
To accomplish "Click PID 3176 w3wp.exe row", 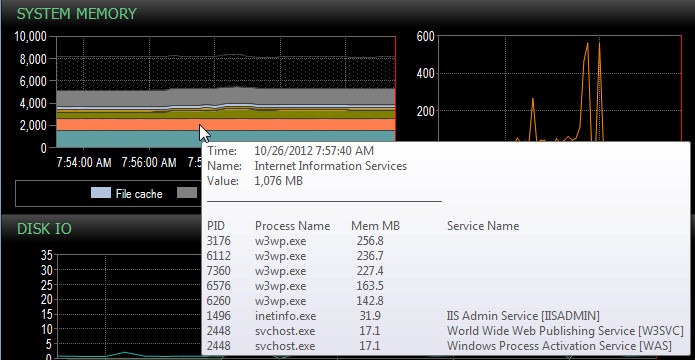I will tap(295, 241).
